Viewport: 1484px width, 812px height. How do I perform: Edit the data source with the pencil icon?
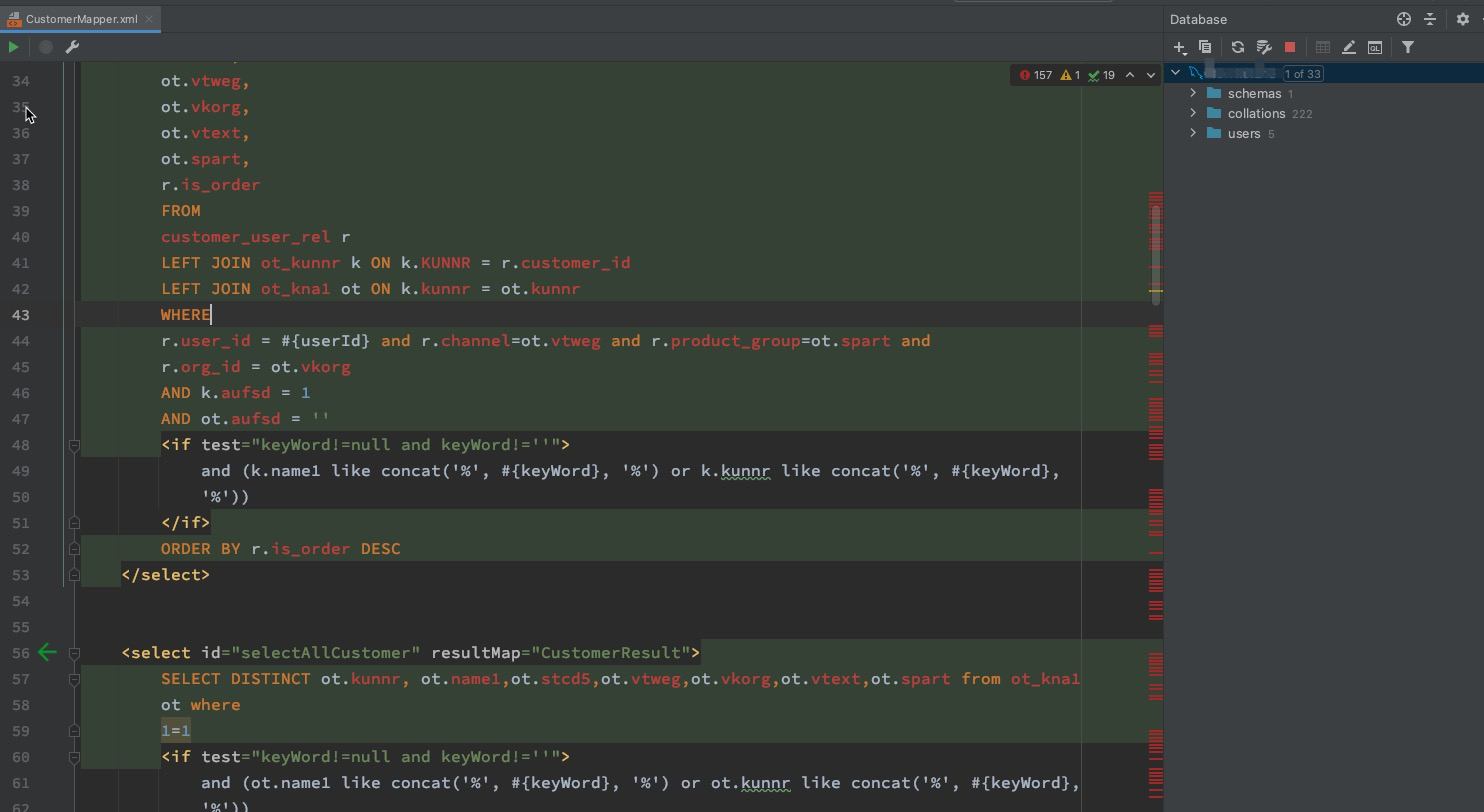click(x=1348, y=46)
